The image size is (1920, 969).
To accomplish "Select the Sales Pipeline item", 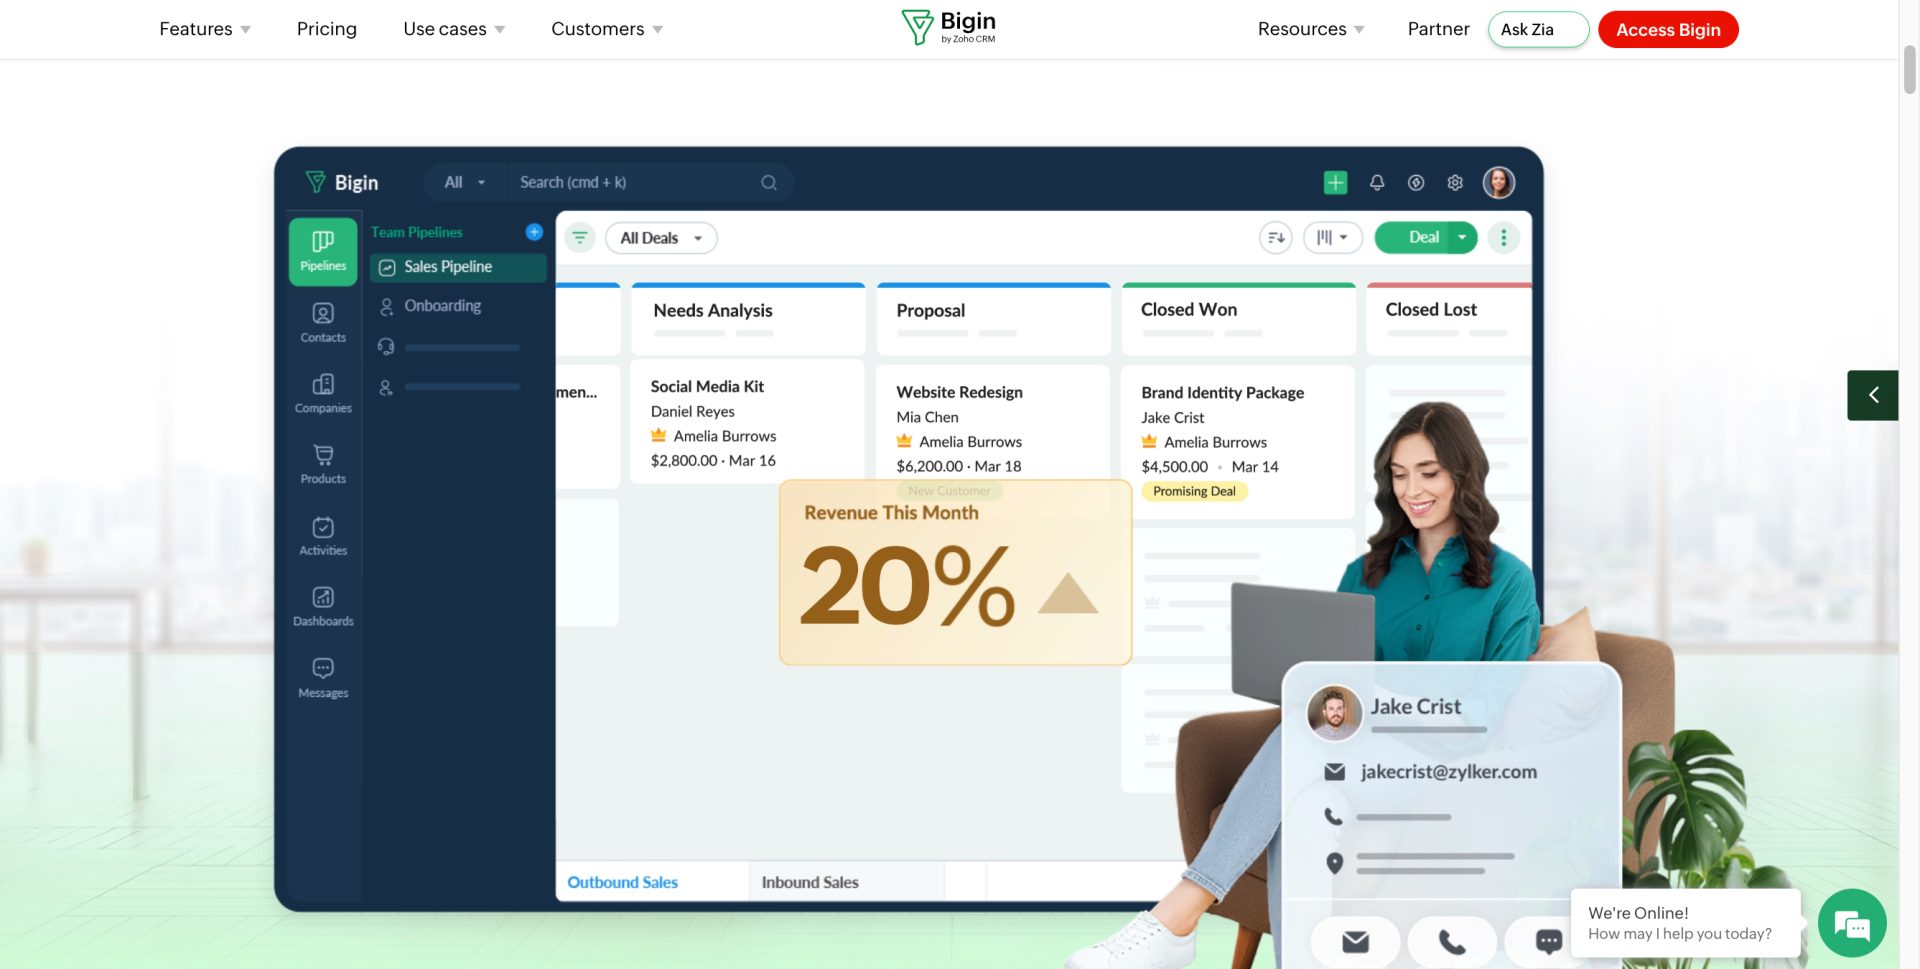I will [458, 267].
